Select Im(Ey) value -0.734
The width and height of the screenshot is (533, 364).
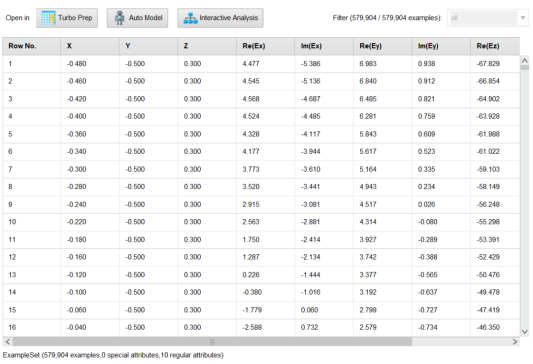pos(428,327)
